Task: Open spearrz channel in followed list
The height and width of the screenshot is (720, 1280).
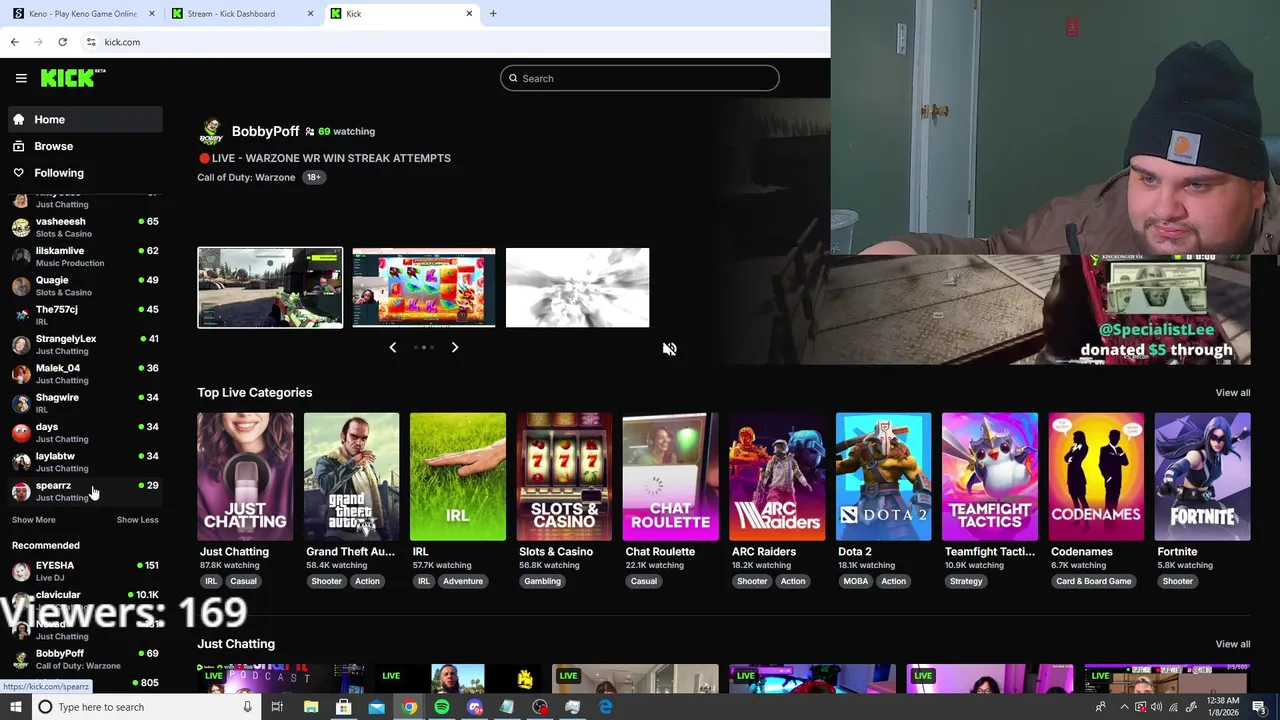Action: click(85, 491)
